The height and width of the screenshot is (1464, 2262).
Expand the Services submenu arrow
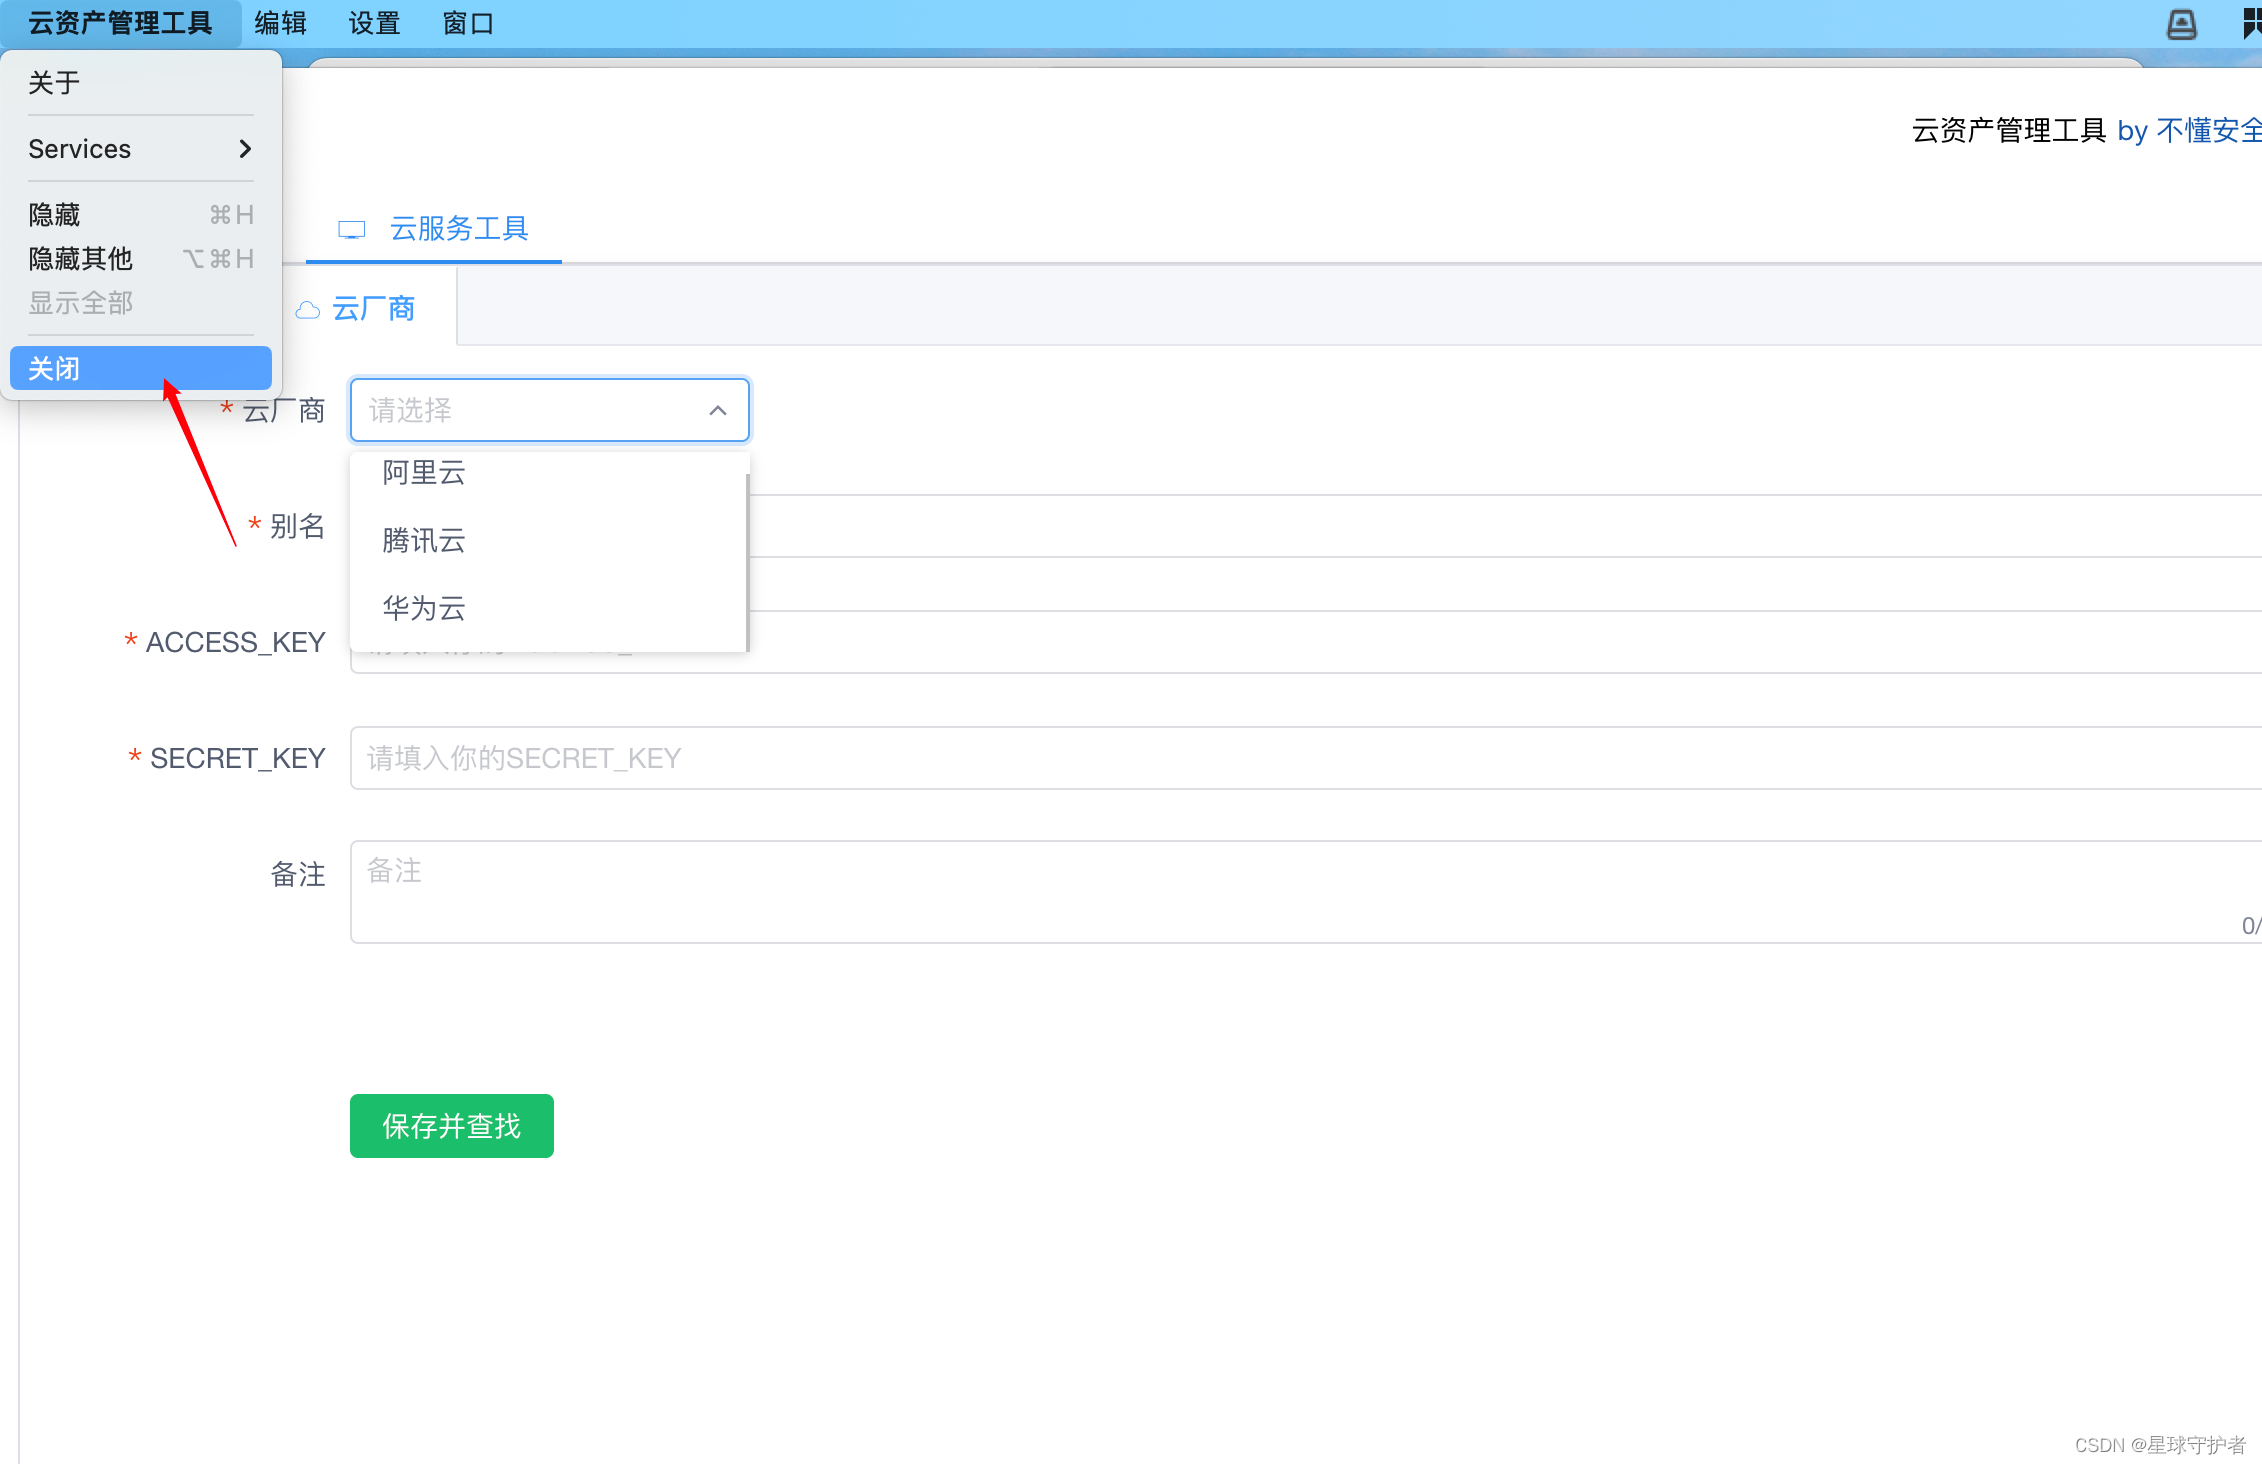(x=245, y=149)
